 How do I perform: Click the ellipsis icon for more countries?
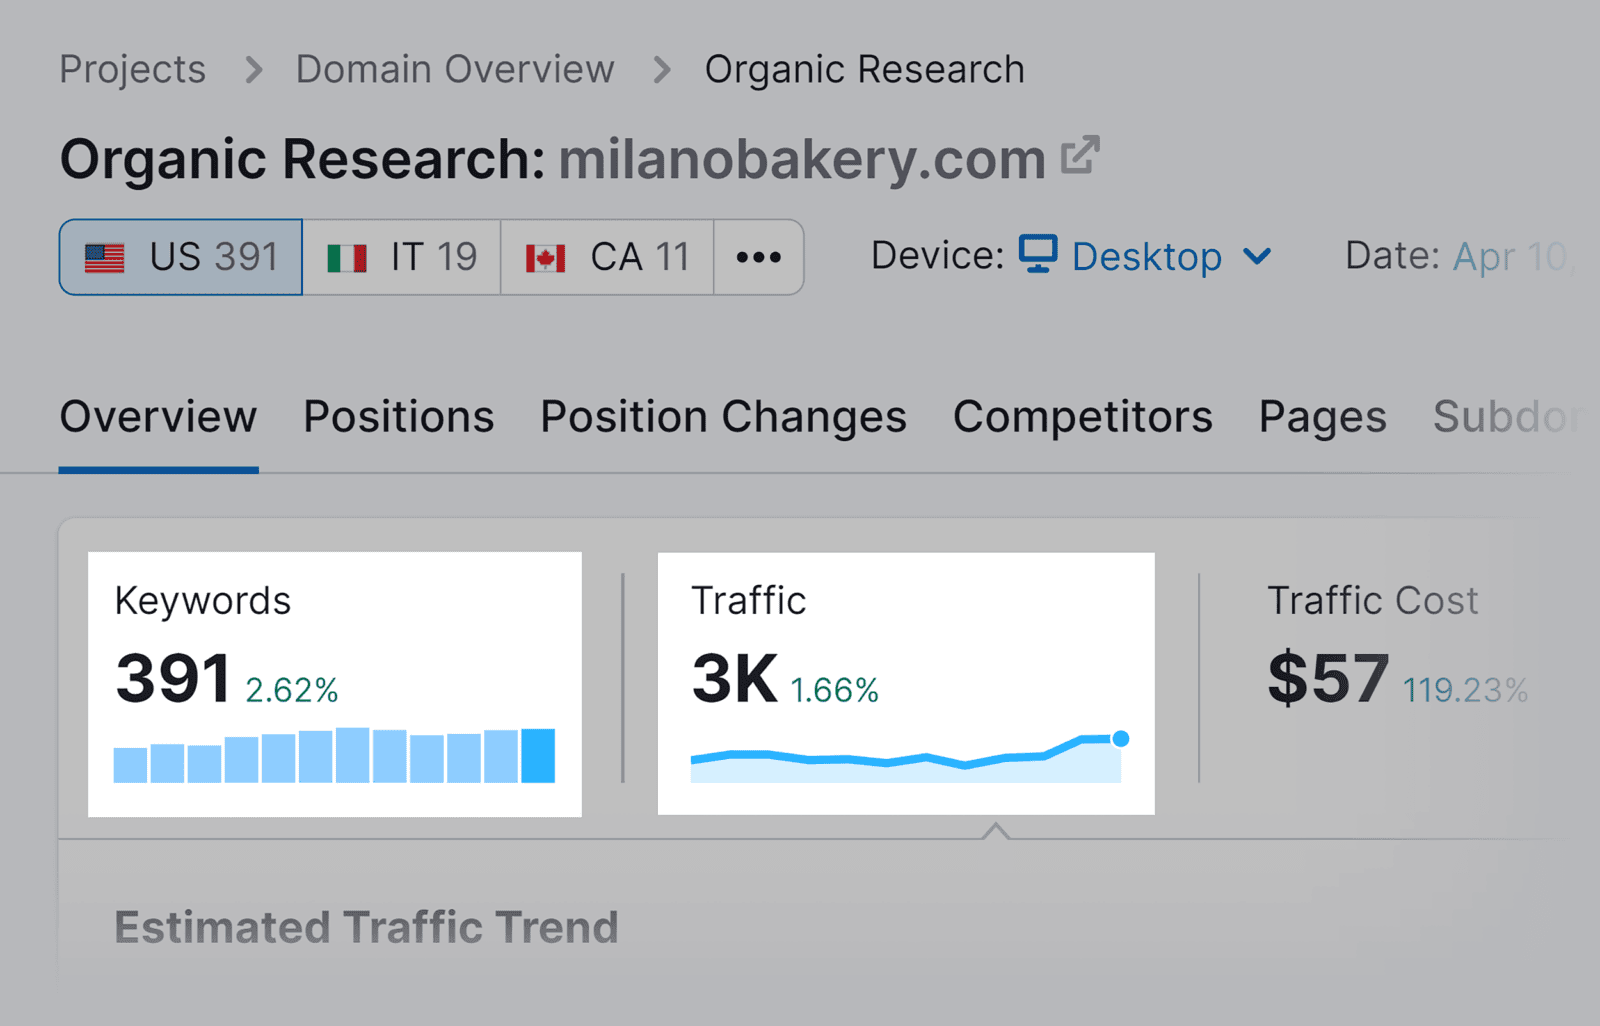[x=759, y=257]
